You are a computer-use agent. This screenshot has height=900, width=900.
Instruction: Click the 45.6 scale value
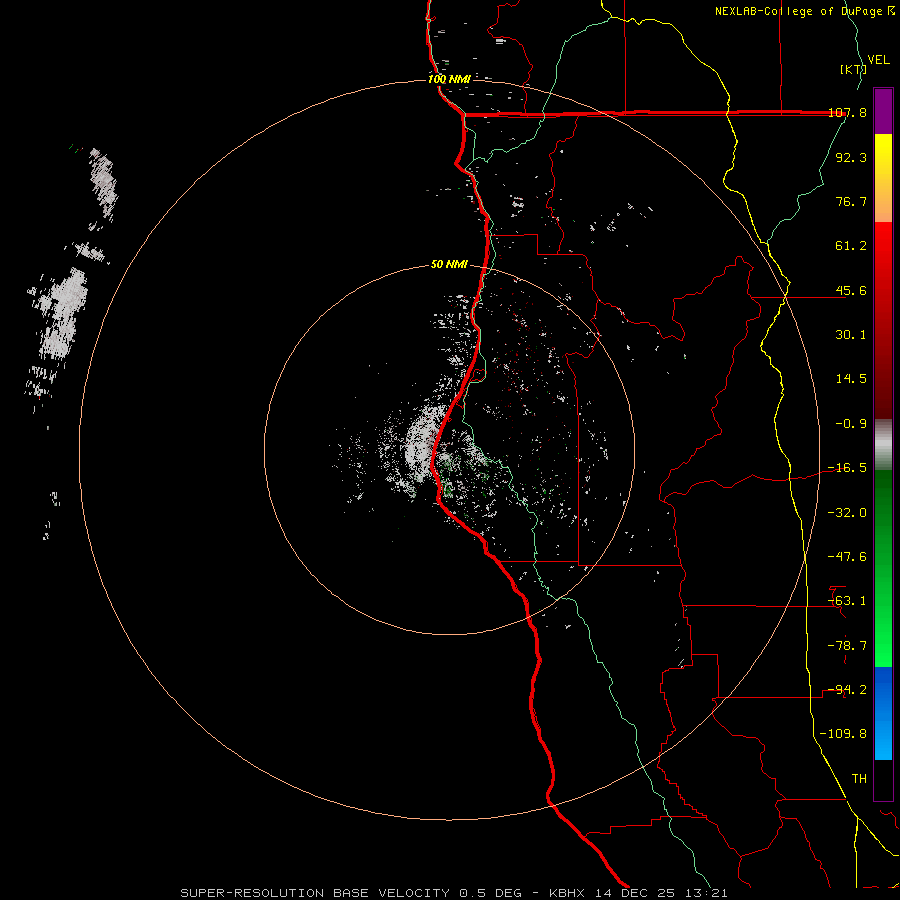click(851, 290)
